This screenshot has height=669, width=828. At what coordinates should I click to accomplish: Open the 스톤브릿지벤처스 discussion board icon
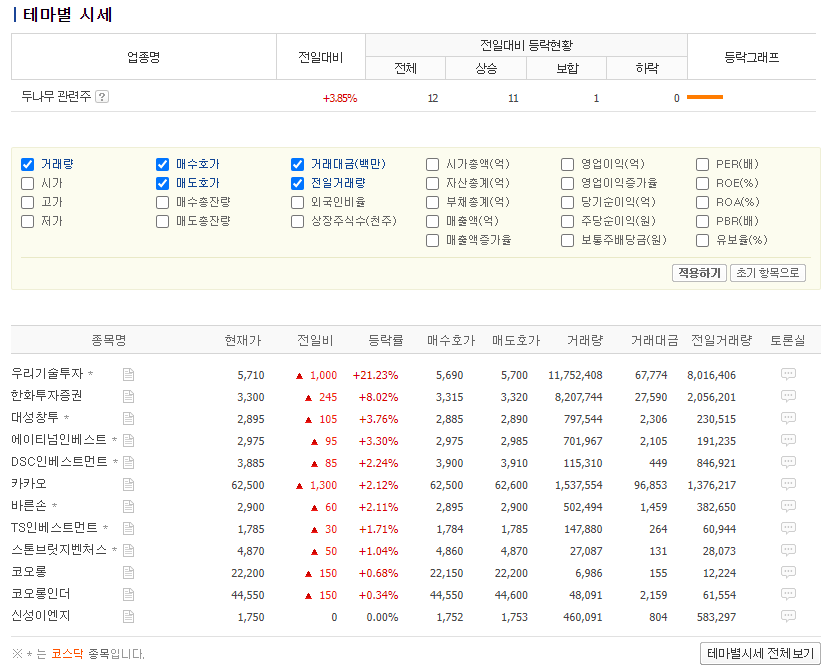(788, 550)
